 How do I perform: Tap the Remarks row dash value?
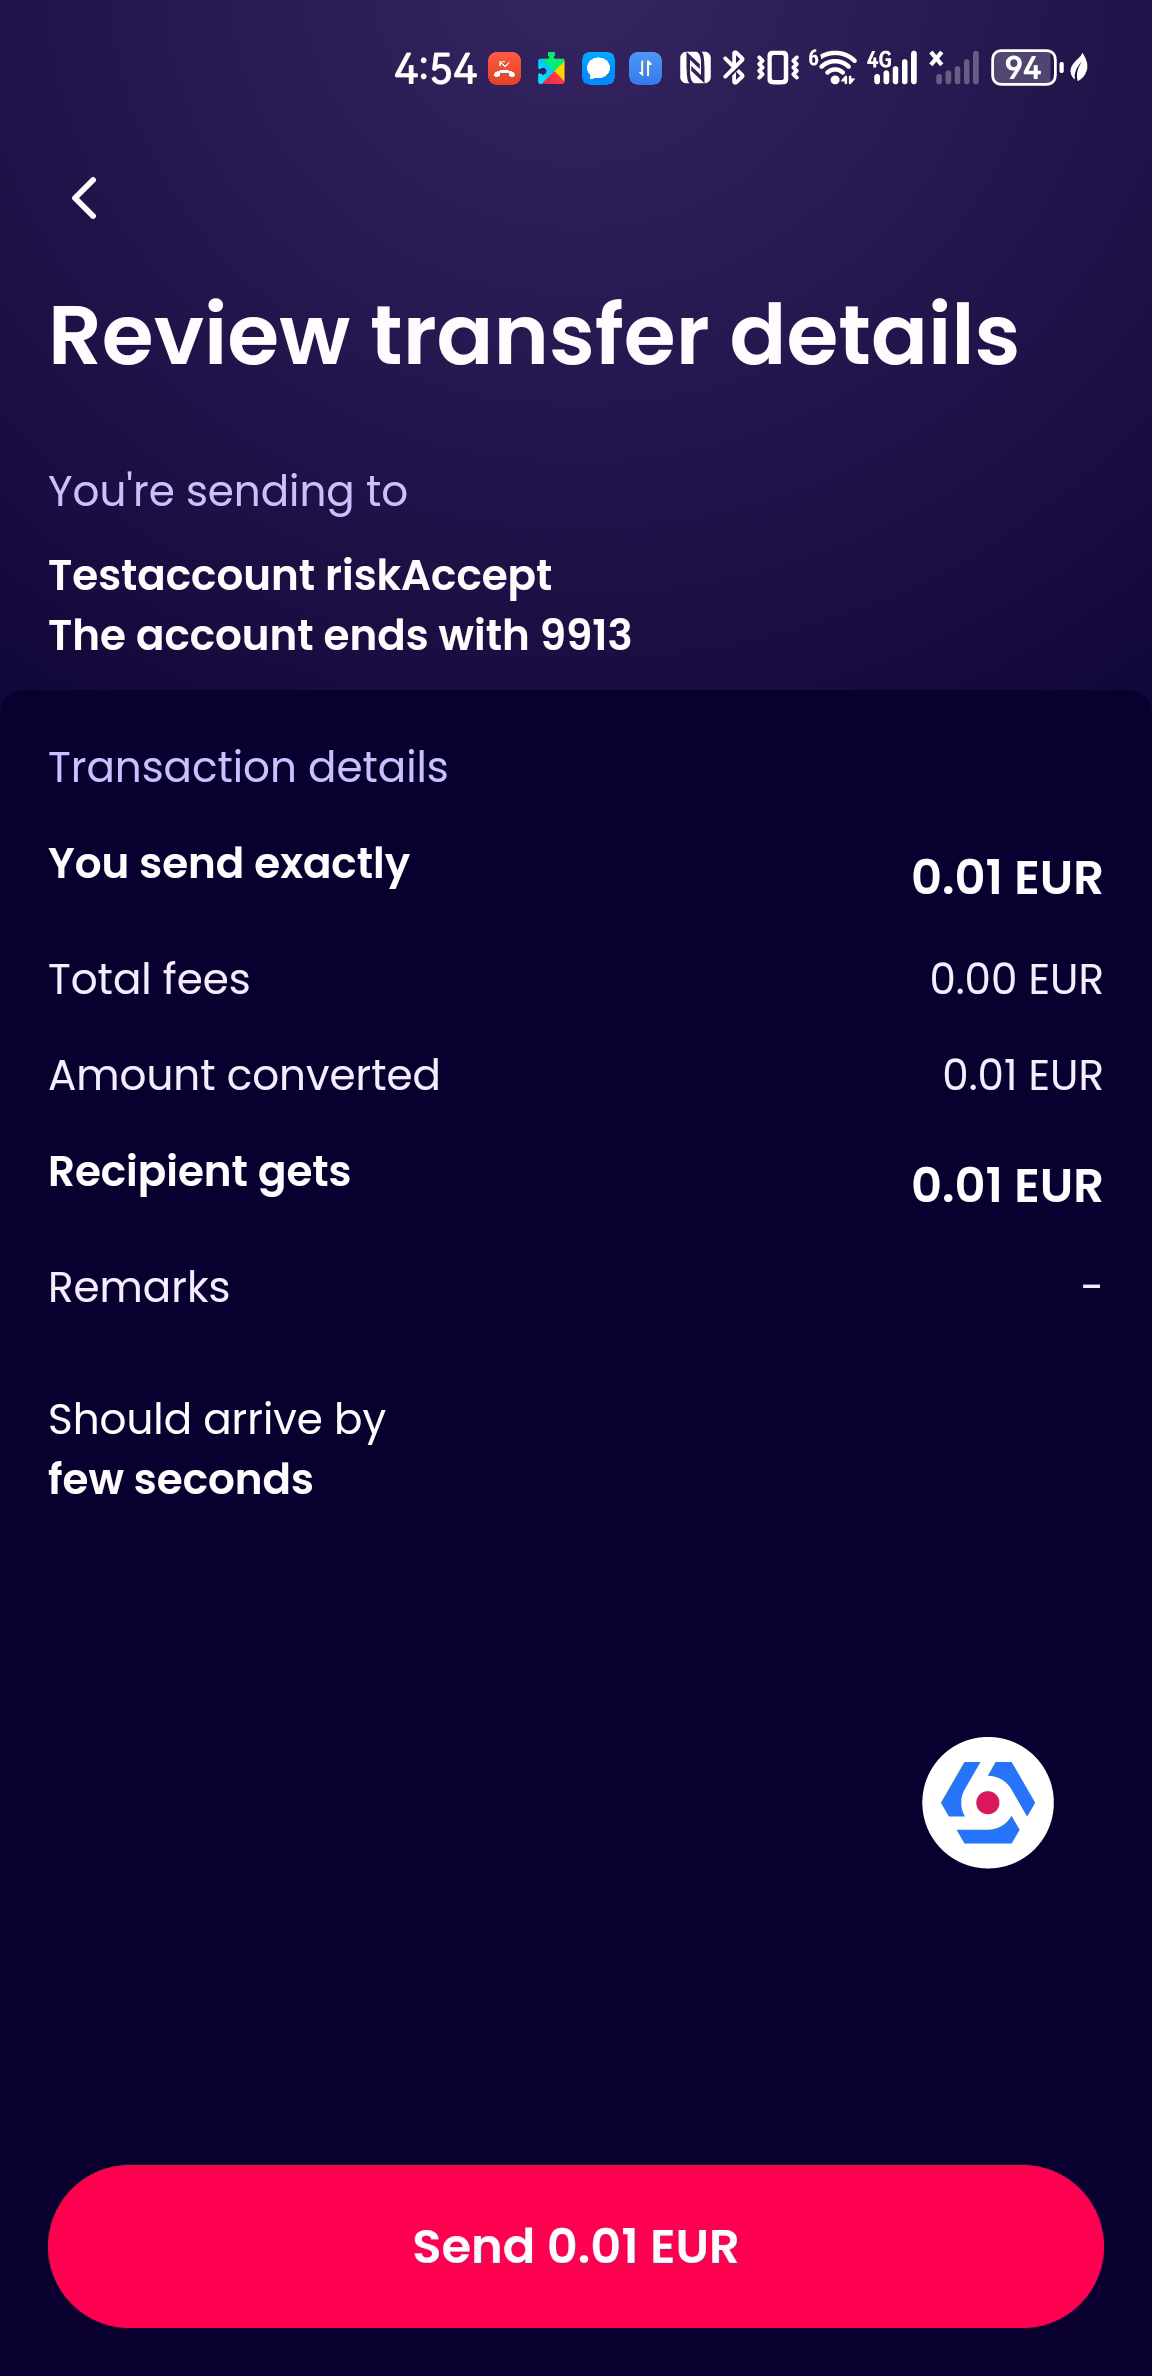[x=1091, y=1287]
